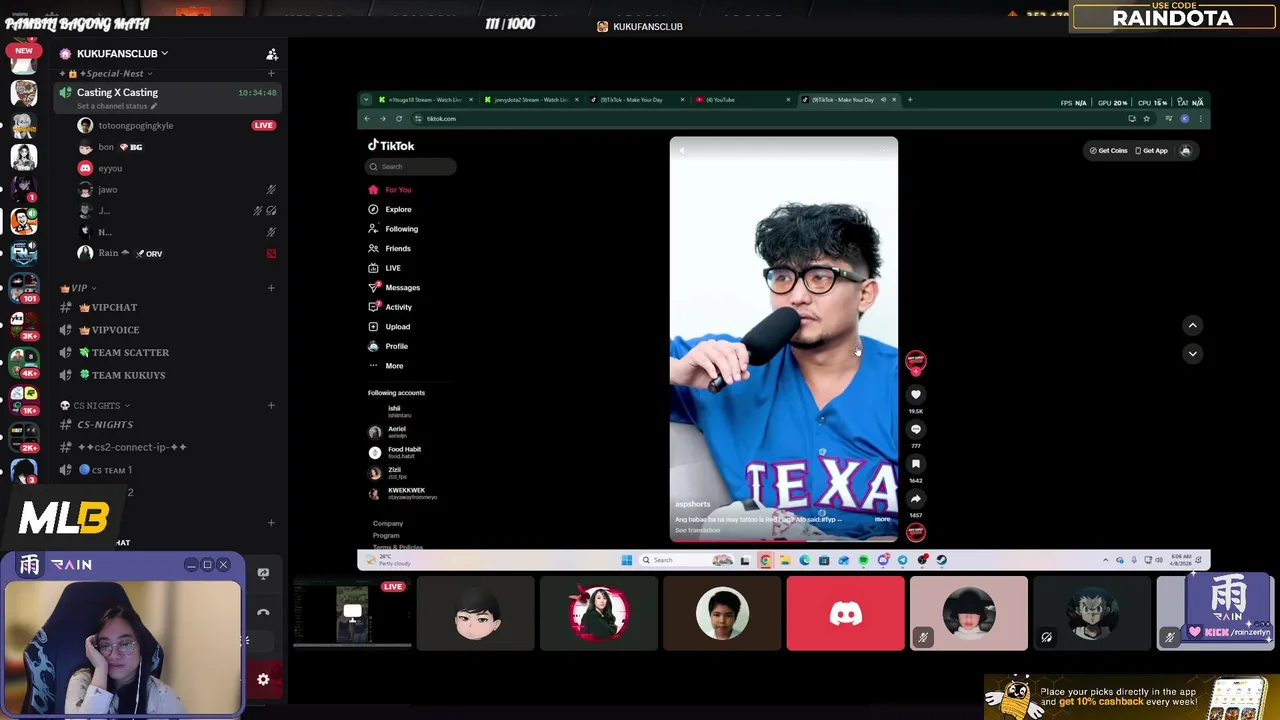Open Discord settings gear
Viewport: 1280px width, 720px height.
263,680
